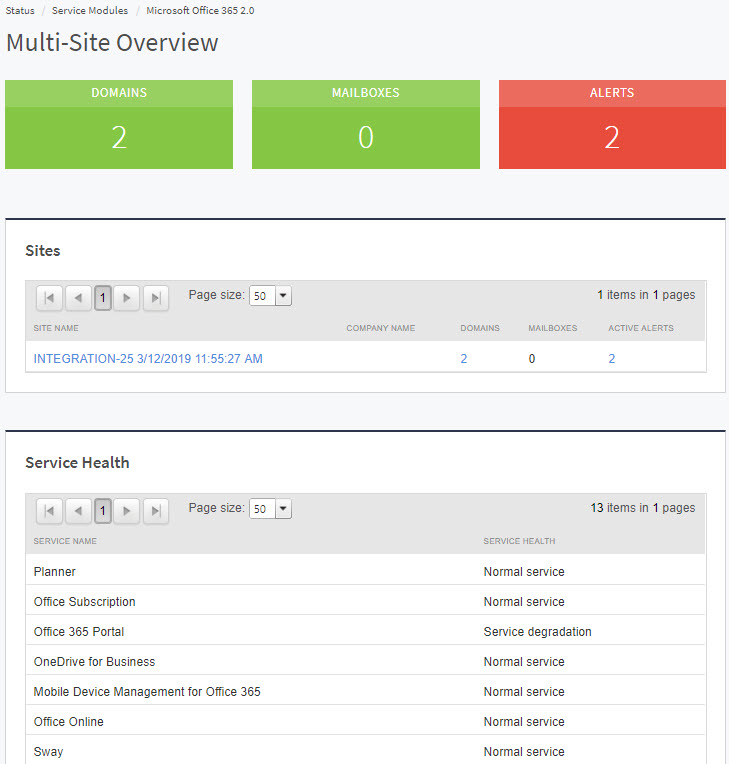This screenshot has width=729, height=764.
Task: Select the OneDrive for Business row
Action: point(365,662)
